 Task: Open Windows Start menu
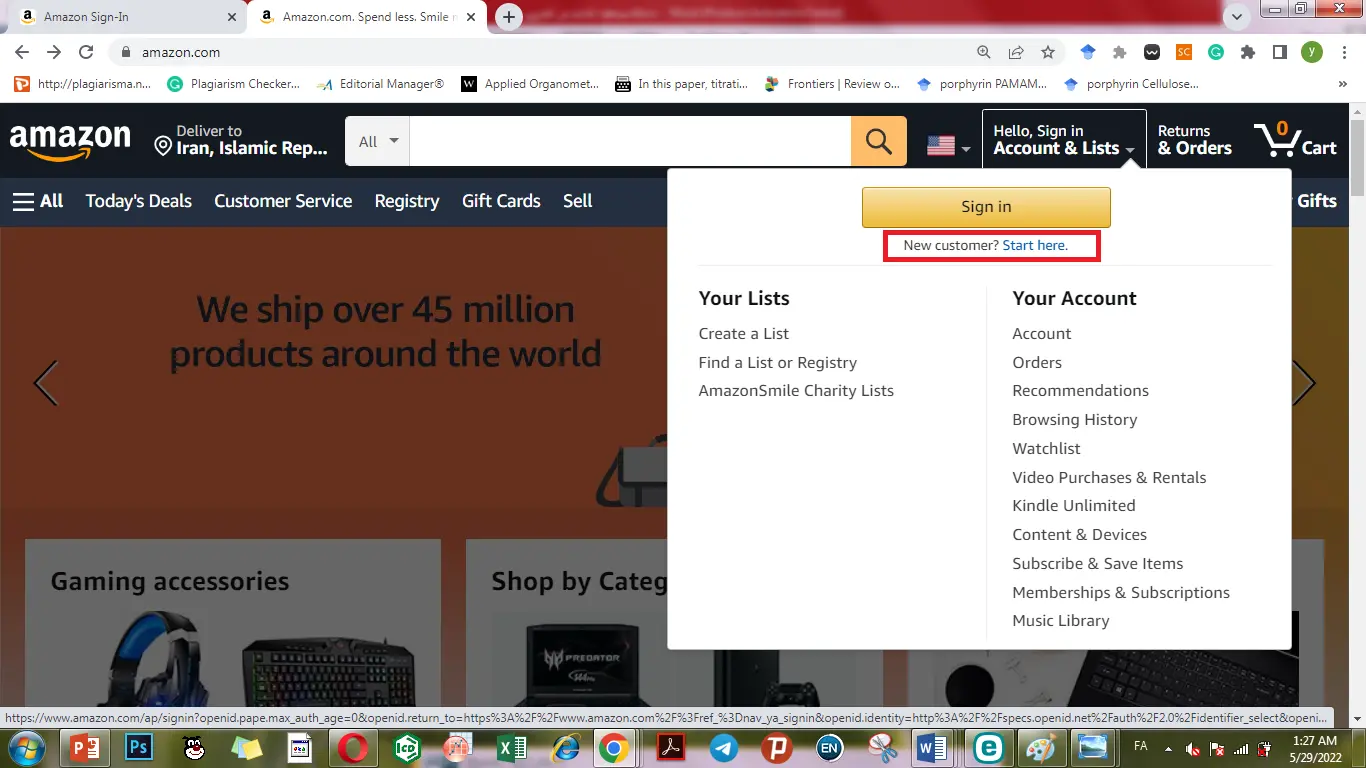click(26, 747)
